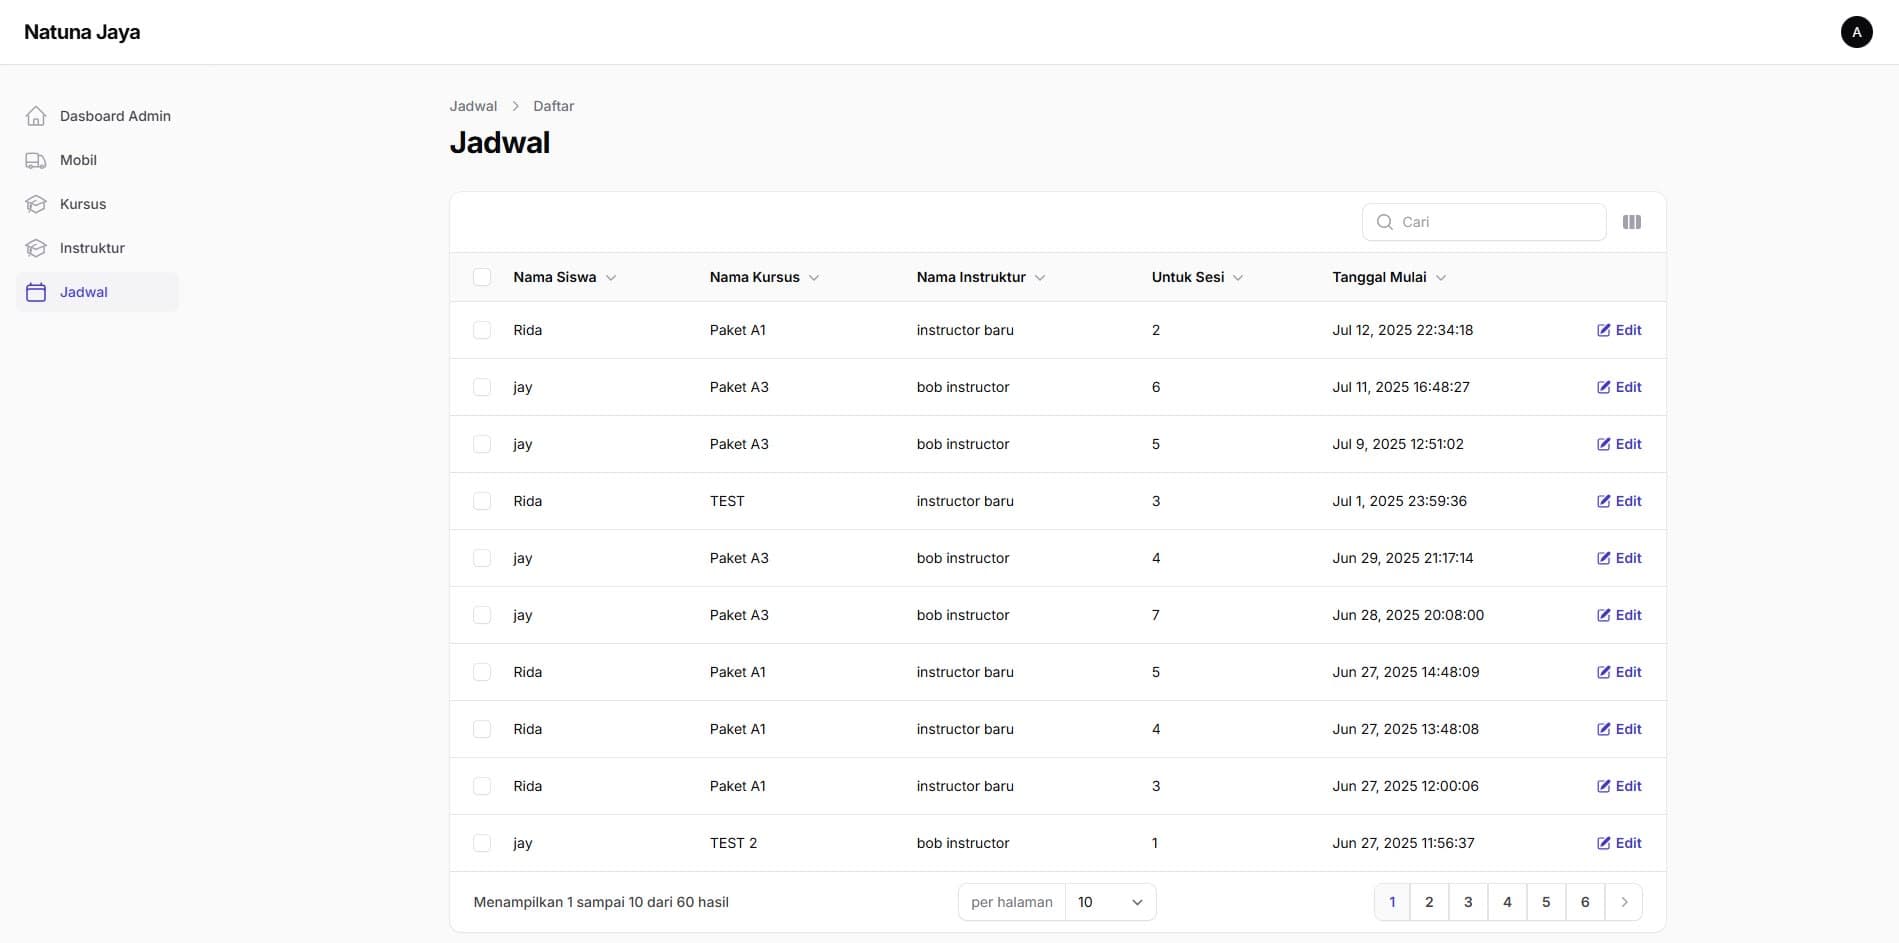Click the Kursus graduation cap icon
Image resolution: width=1899 pixels, height=943 pixels.
(36, 204)
